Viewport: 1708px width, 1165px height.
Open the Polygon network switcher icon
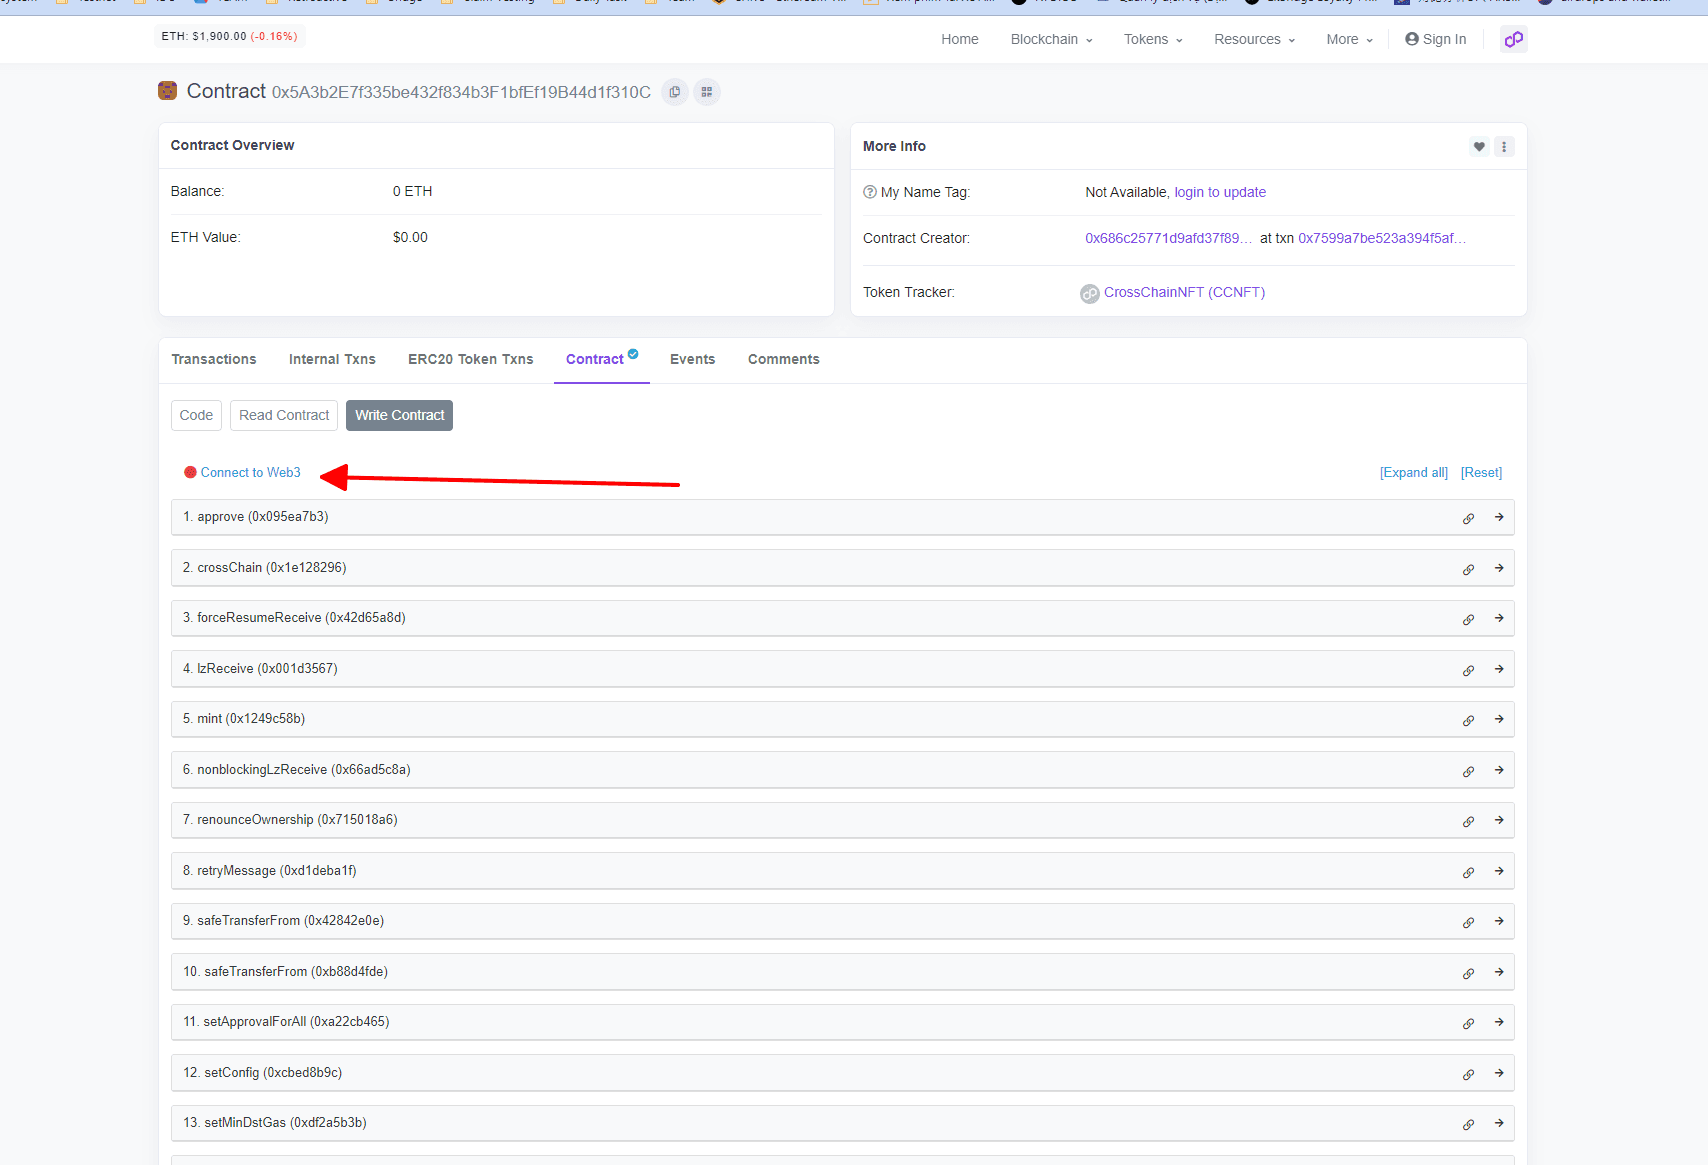1514,39
